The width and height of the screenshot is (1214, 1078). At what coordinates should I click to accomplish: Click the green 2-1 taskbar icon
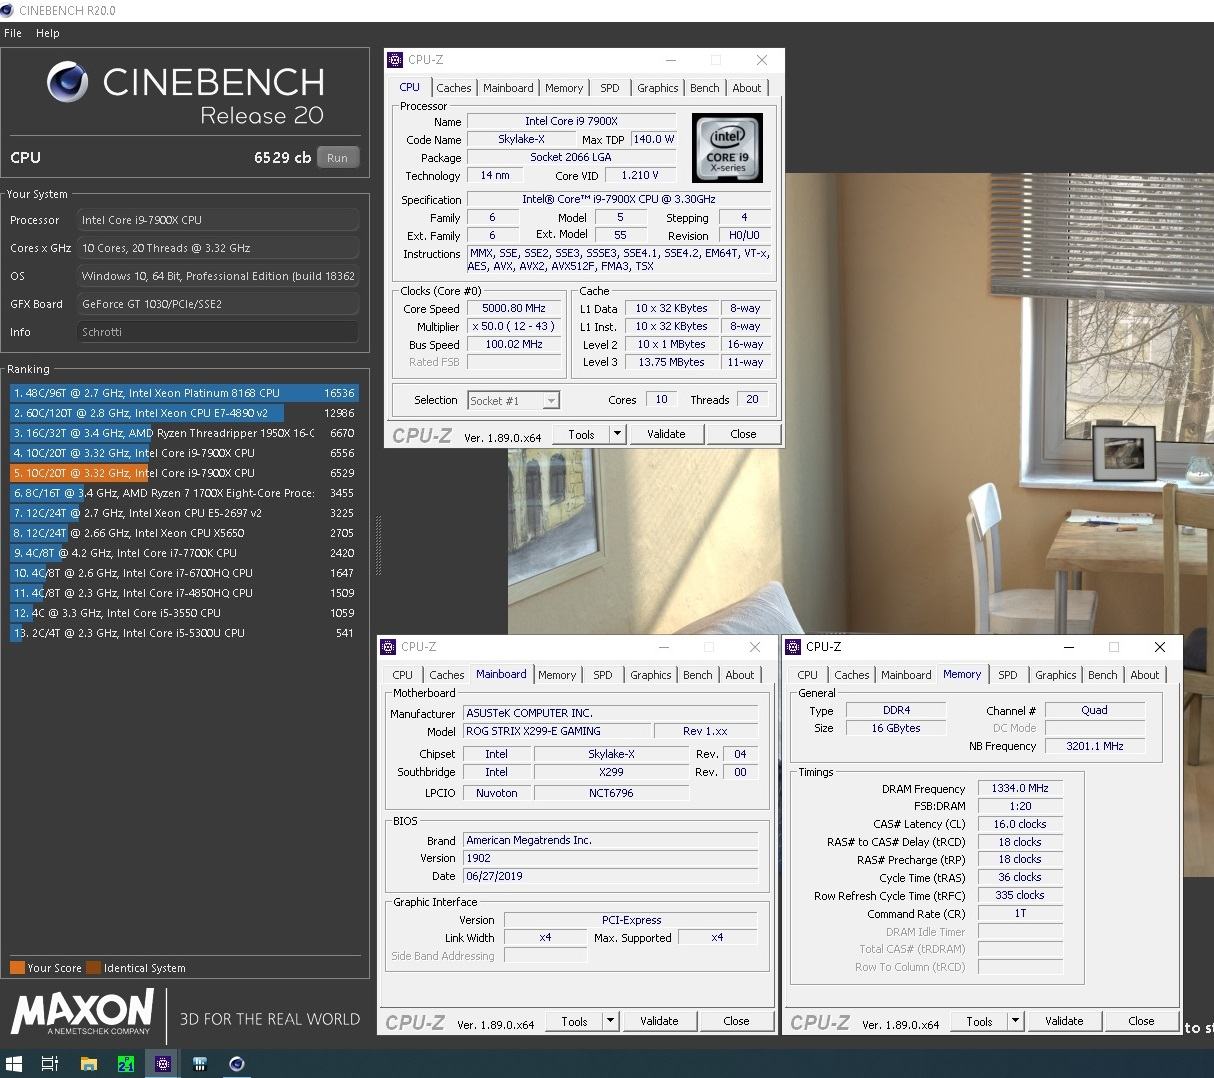126,1064
